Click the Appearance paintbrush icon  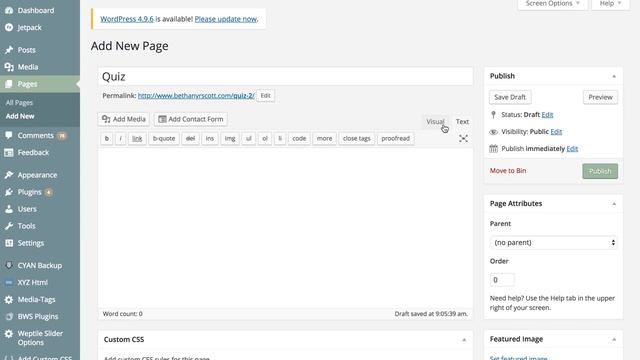(x=9, y=175)
